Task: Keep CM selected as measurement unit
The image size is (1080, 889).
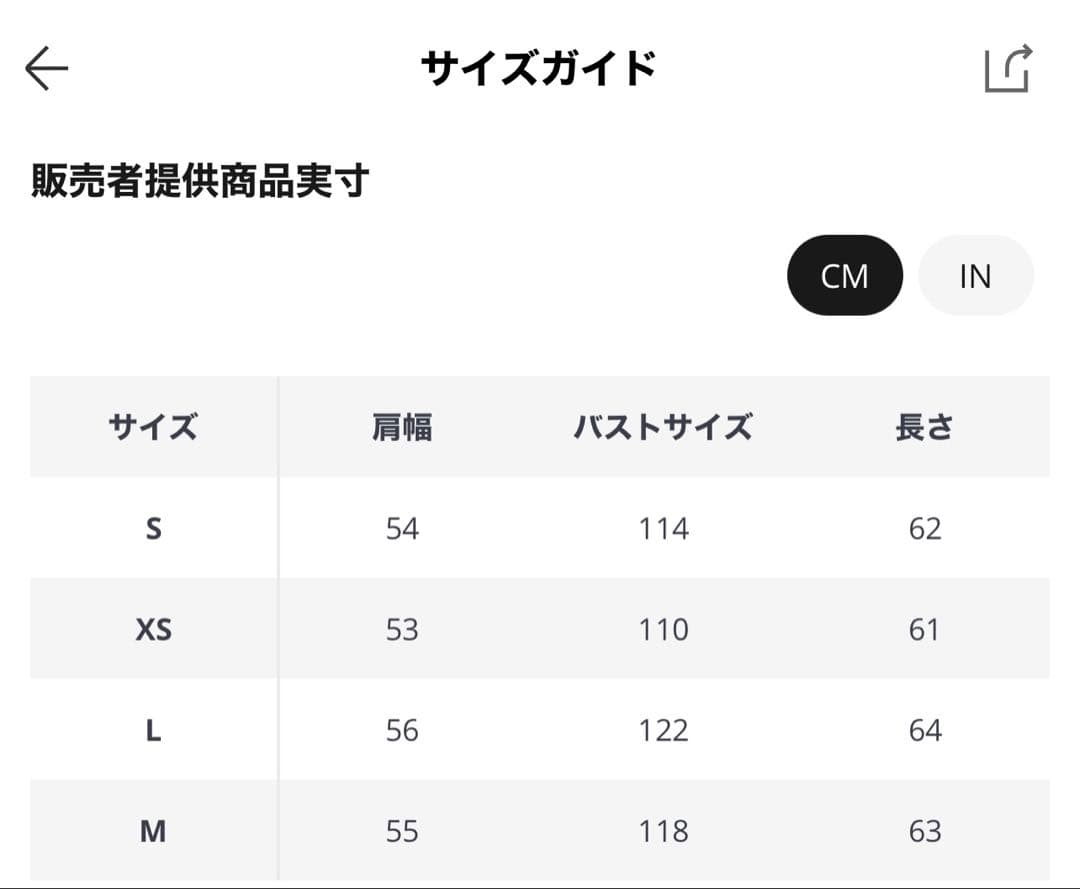Action: [845, 275]
